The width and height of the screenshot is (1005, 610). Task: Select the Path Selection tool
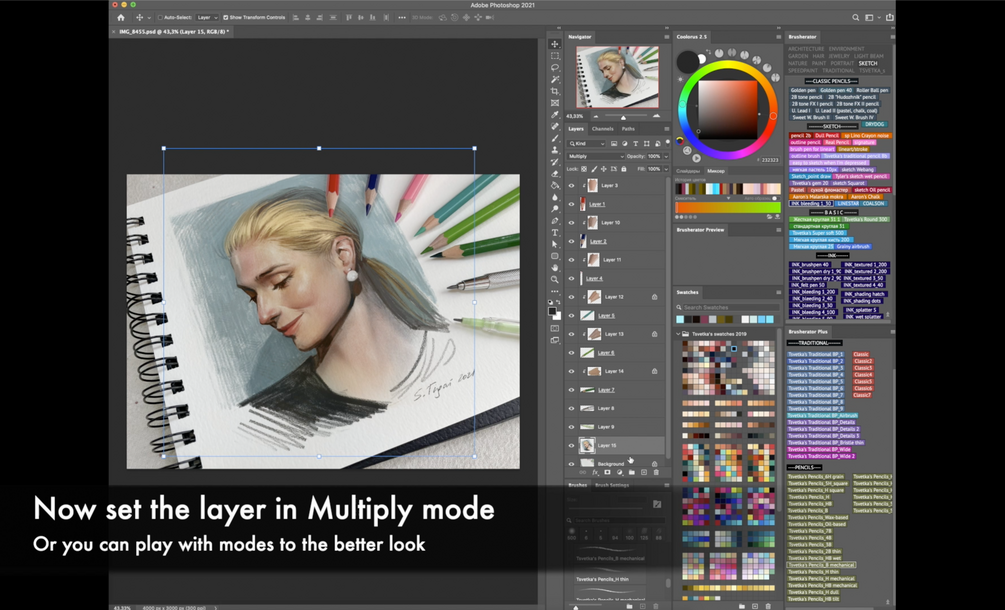point(555,244)
